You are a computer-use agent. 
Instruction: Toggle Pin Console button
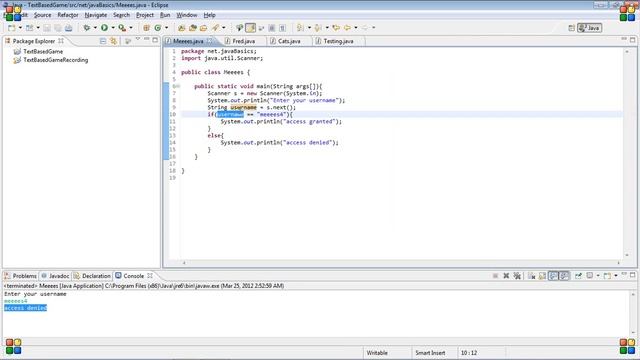point(578,276)
